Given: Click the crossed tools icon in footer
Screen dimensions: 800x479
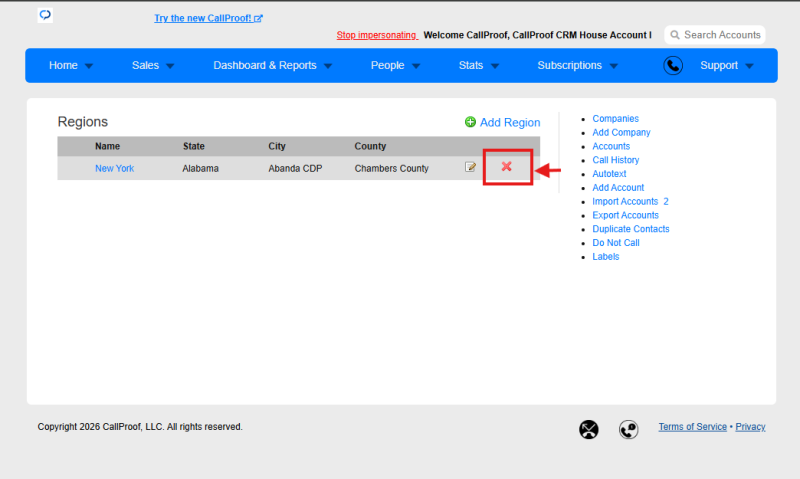Looking at the screenshot, I should pyautogui.click(x=588, y=430).
